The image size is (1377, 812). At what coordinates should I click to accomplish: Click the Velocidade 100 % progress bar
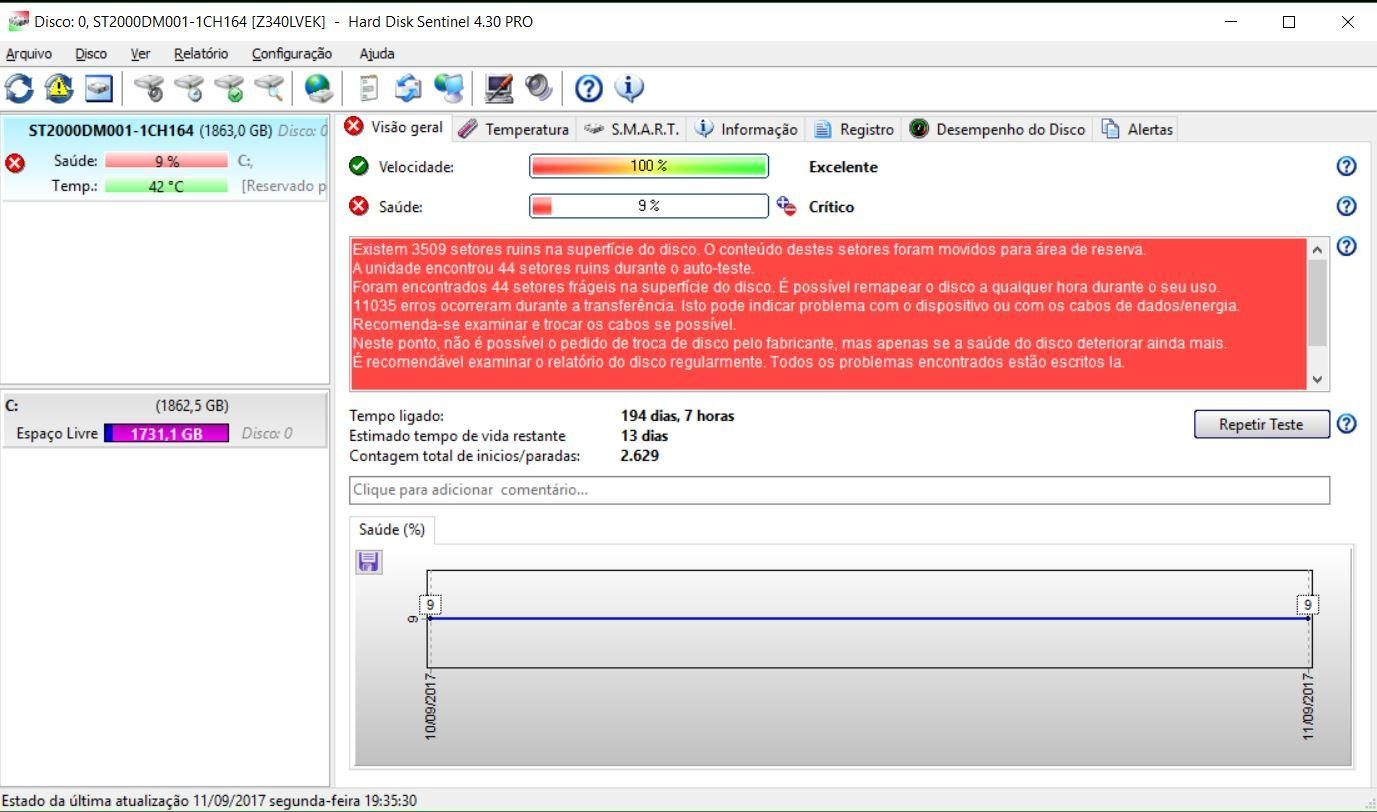(649, 166)
